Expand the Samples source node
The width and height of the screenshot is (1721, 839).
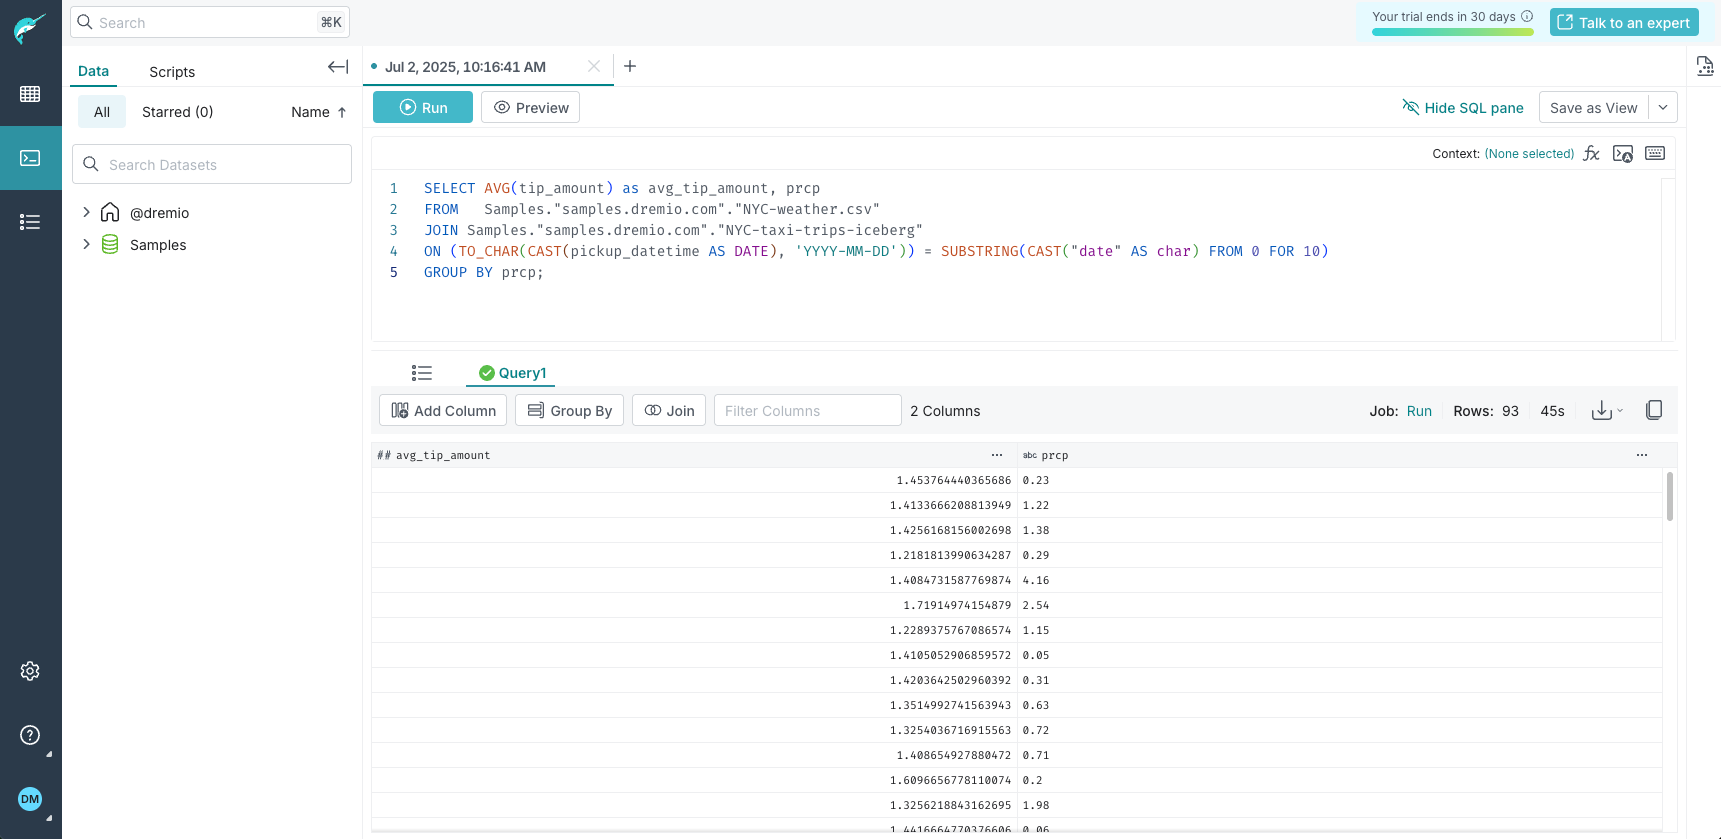point(86,244)
